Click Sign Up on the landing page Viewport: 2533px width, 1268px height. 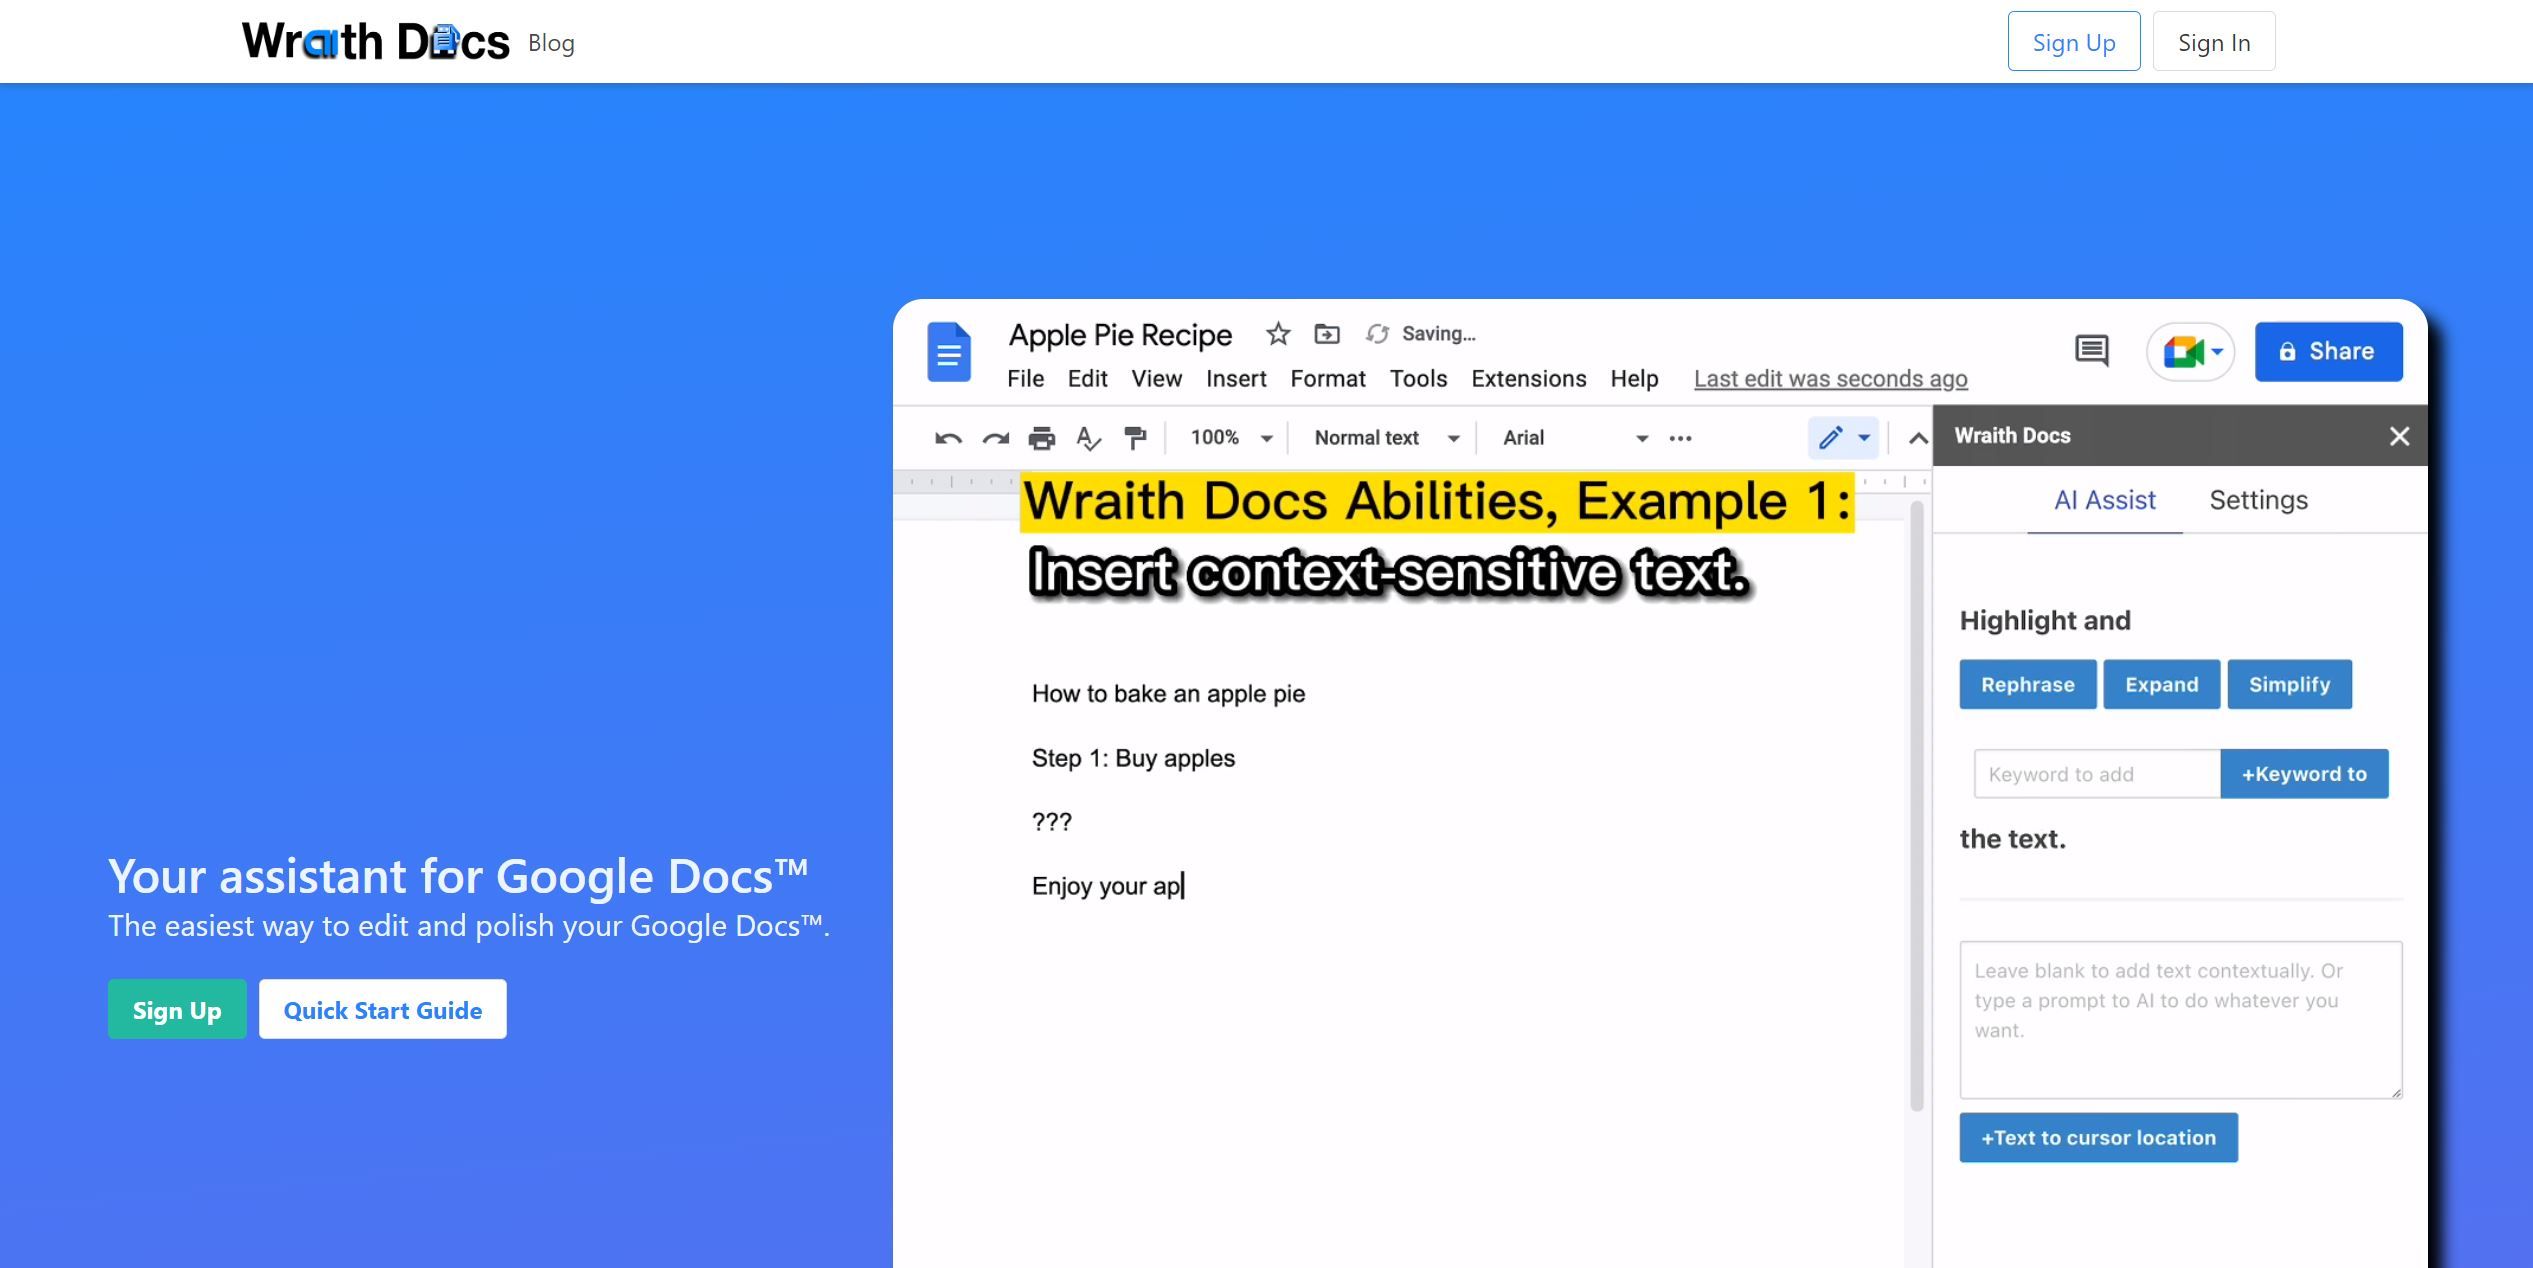[176, 1008]
